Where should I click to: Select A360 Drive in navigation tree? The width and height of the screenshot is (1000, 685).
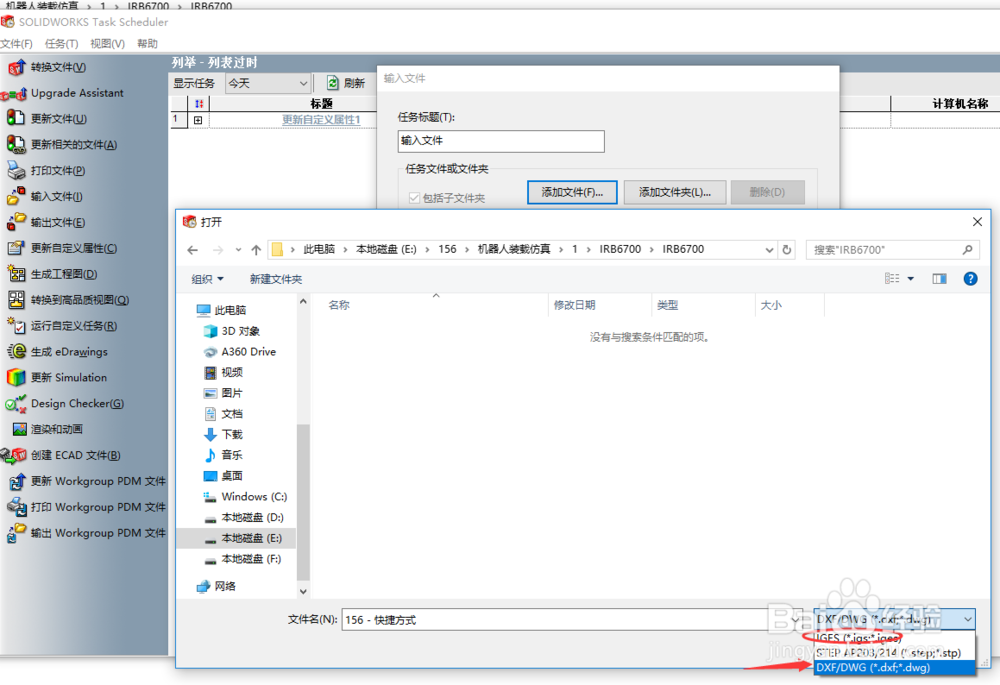pyautogui.click(x=249, y=352)
